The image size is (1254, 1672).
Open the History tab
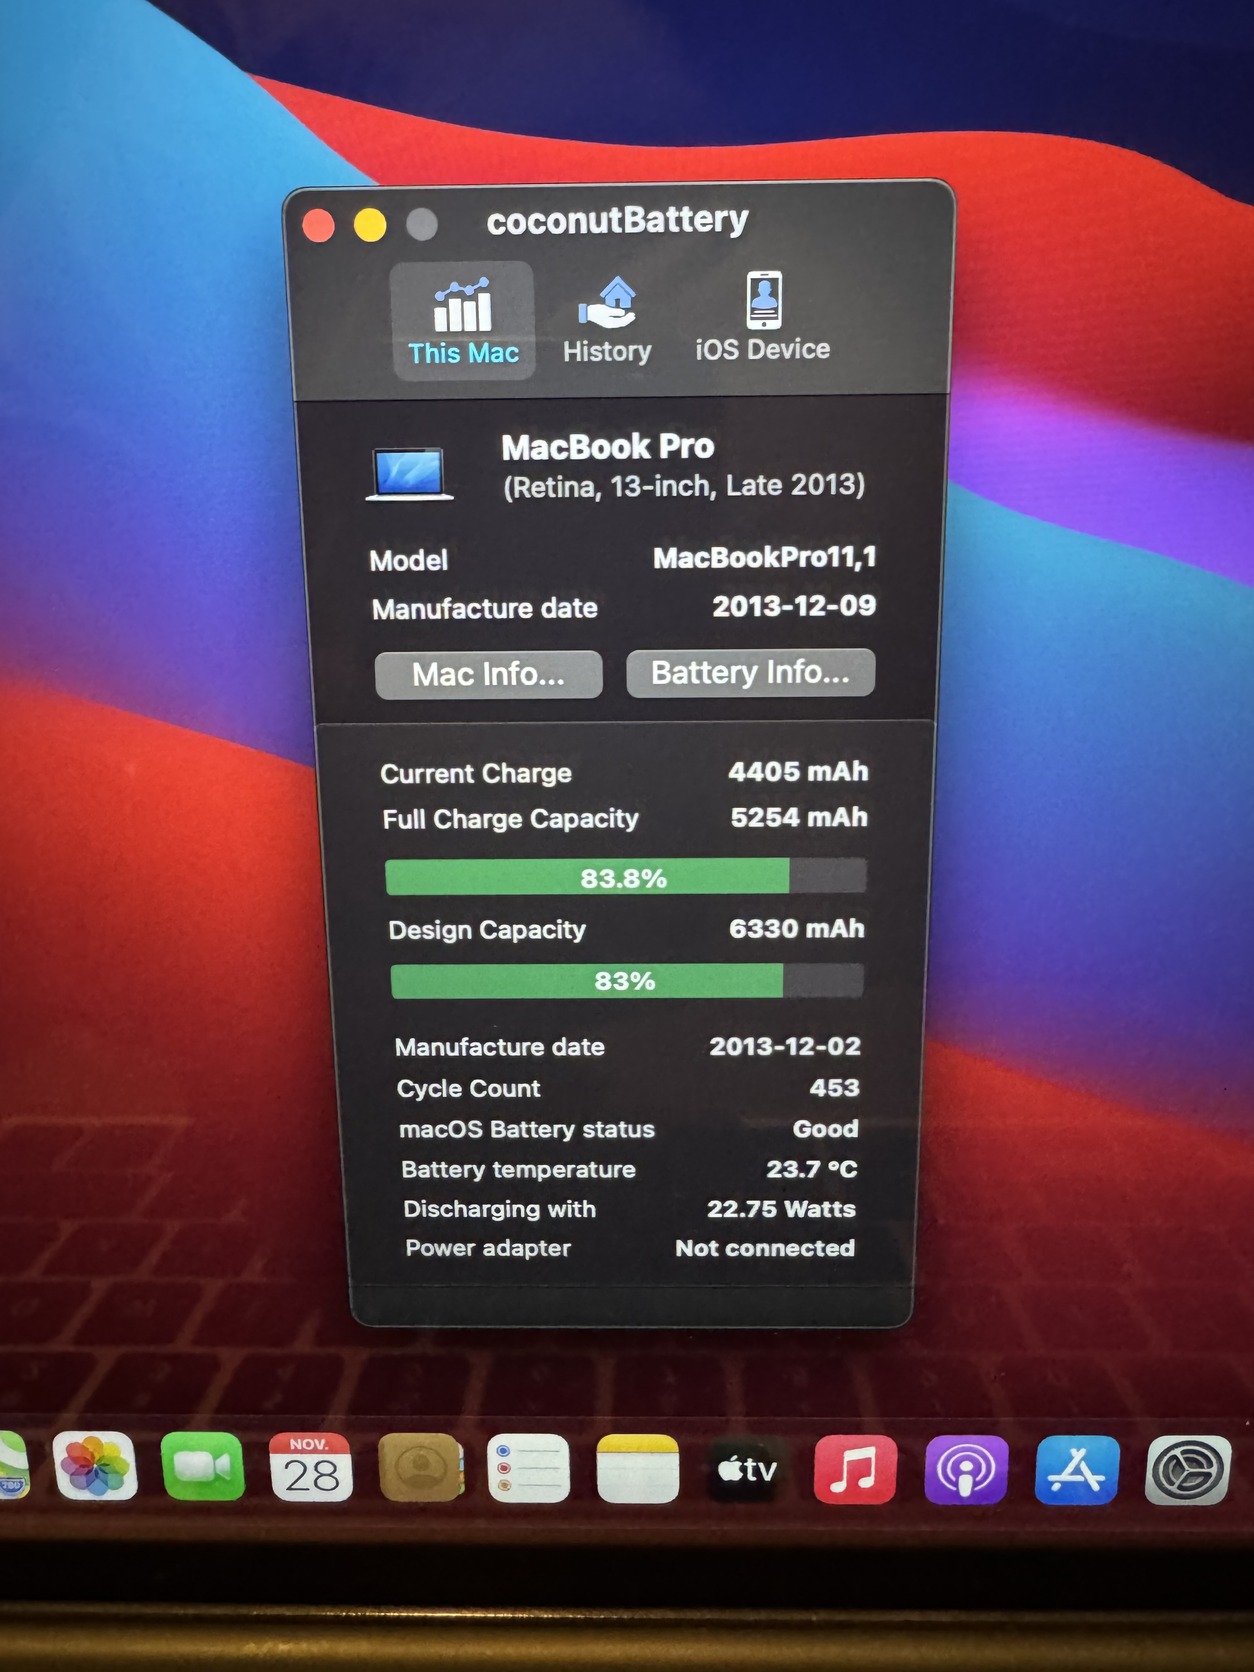pos(607,321)
